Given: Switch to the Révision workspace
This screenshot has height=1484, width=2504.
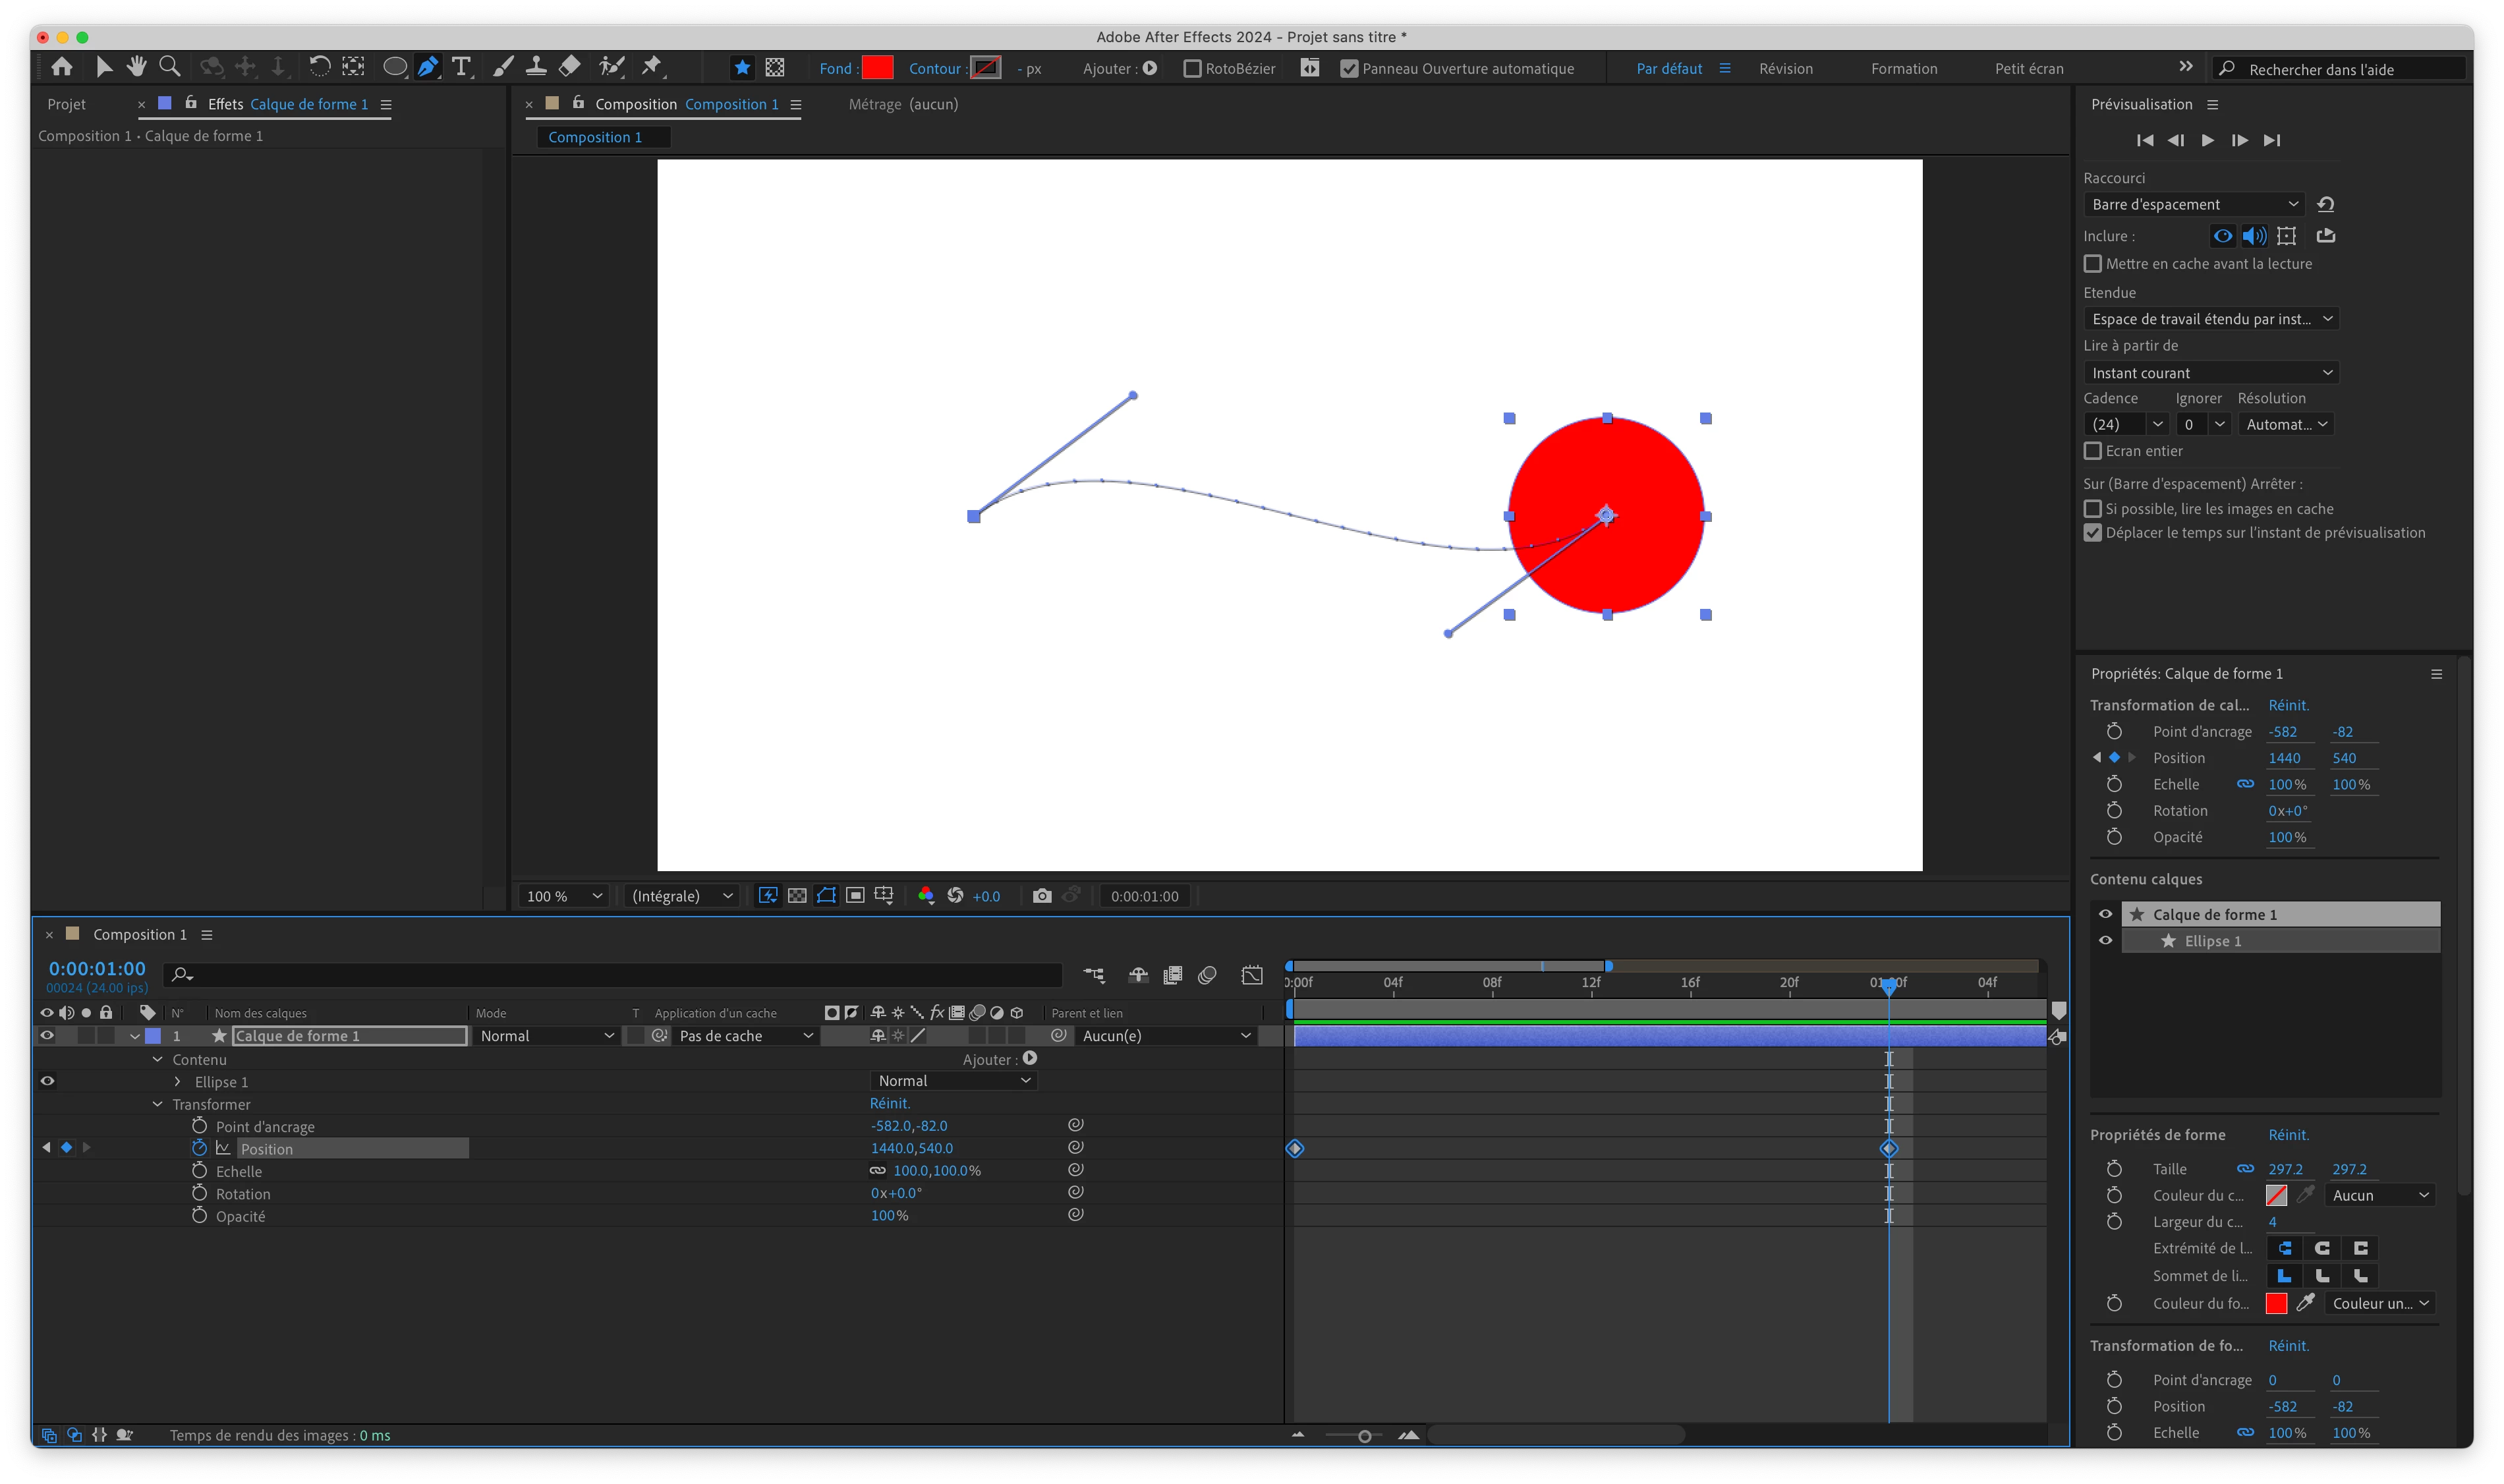Looking at the screenshot, I should [x=1785, y=69].
